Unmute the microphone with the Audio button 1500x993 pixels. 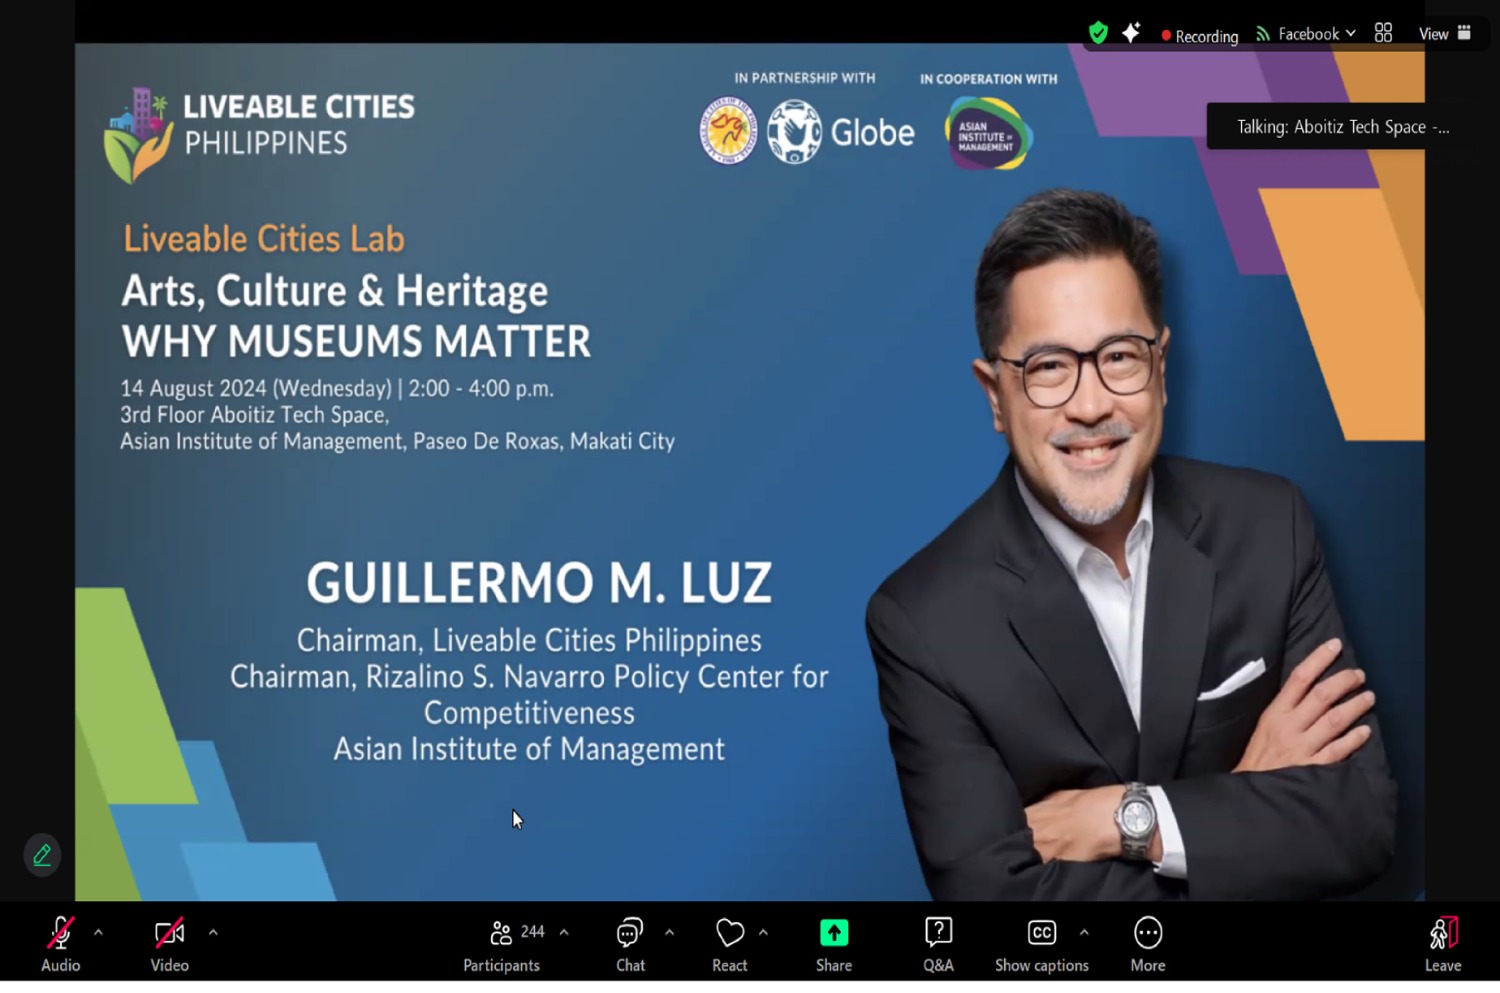point(60,943)
